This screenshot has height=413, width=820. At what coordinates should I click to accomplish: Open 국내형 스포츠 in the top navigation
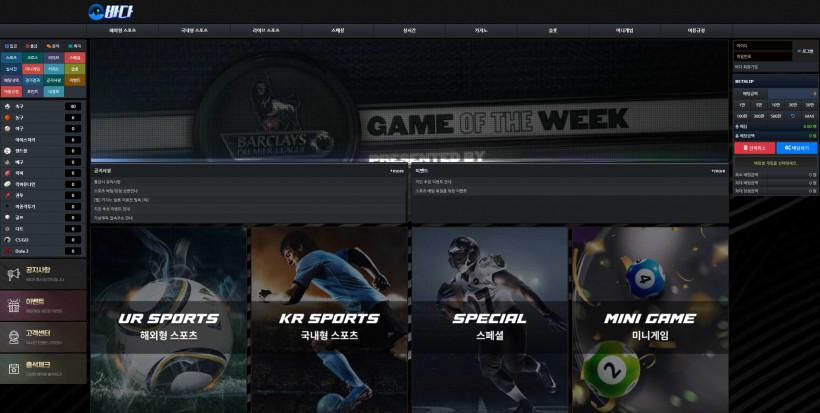194,31
